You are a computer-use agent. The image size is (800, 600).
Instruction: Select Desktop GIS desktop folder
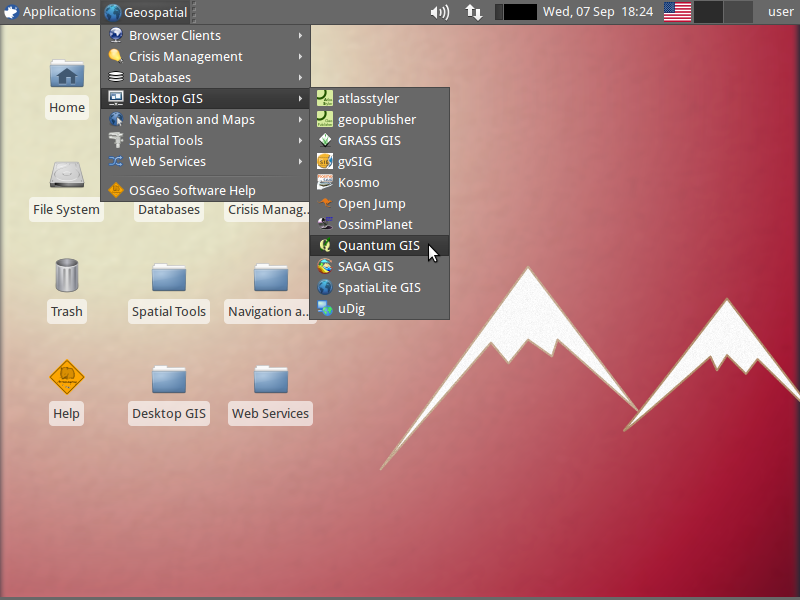point(169,380)
